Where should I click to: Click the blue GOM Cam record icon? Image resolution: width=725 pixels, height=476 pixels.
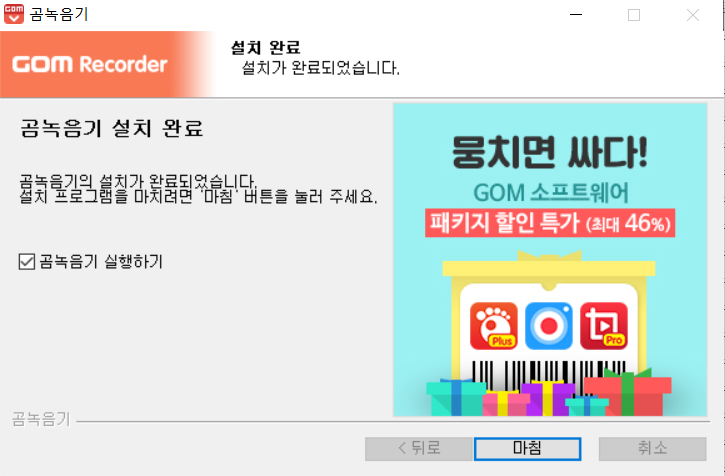[x=548, y=326]
